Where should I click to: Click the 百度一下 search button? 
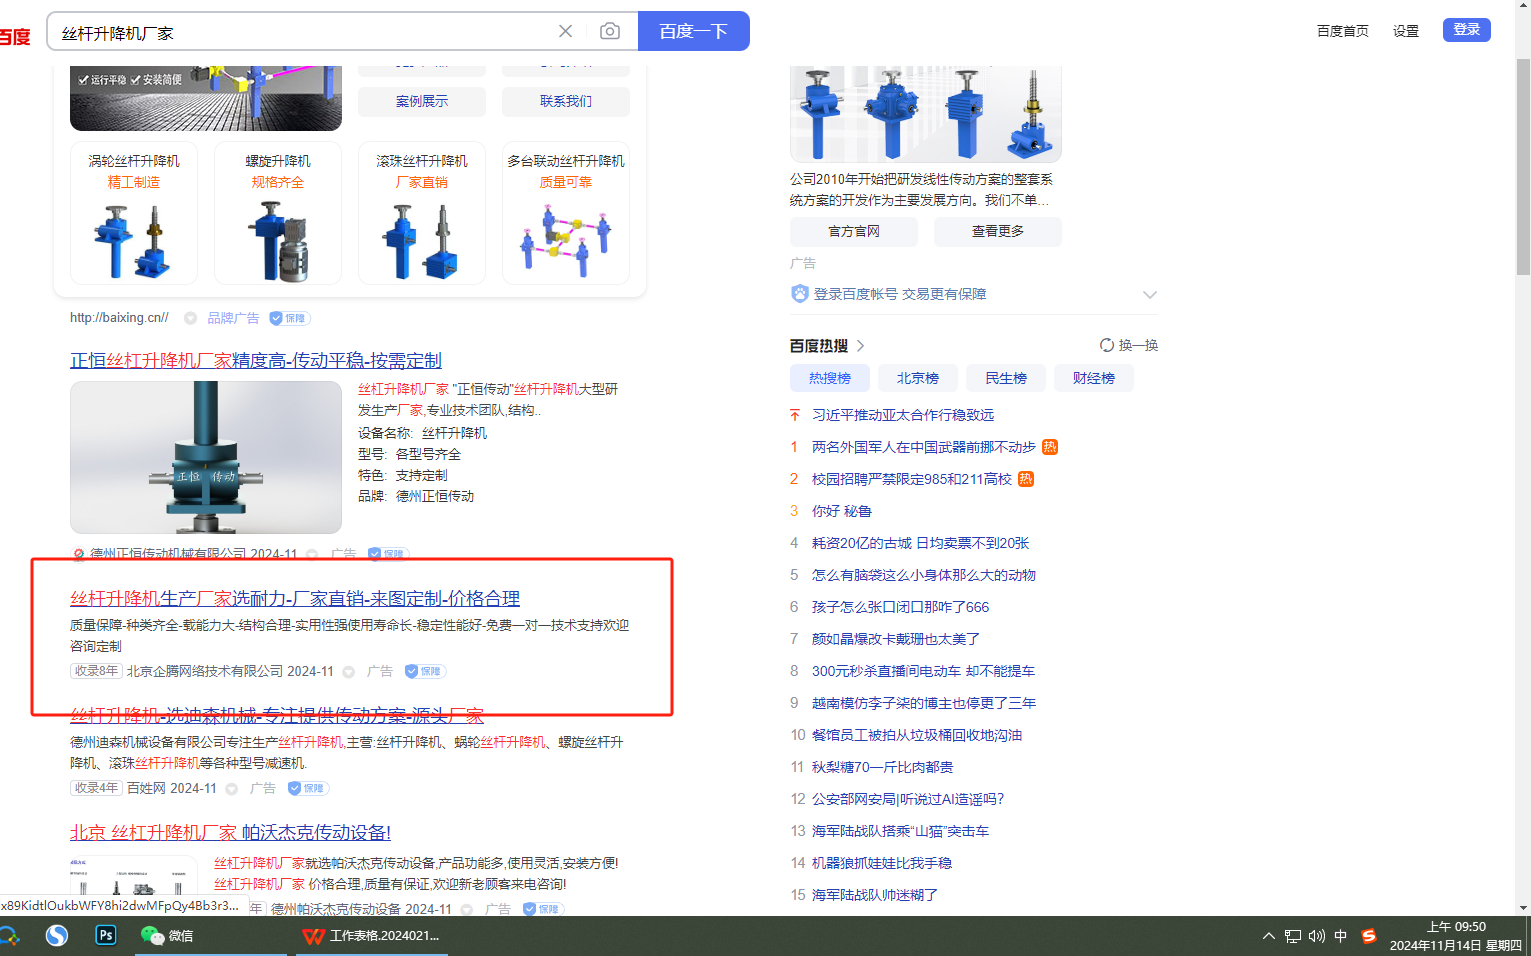point(693,31)
